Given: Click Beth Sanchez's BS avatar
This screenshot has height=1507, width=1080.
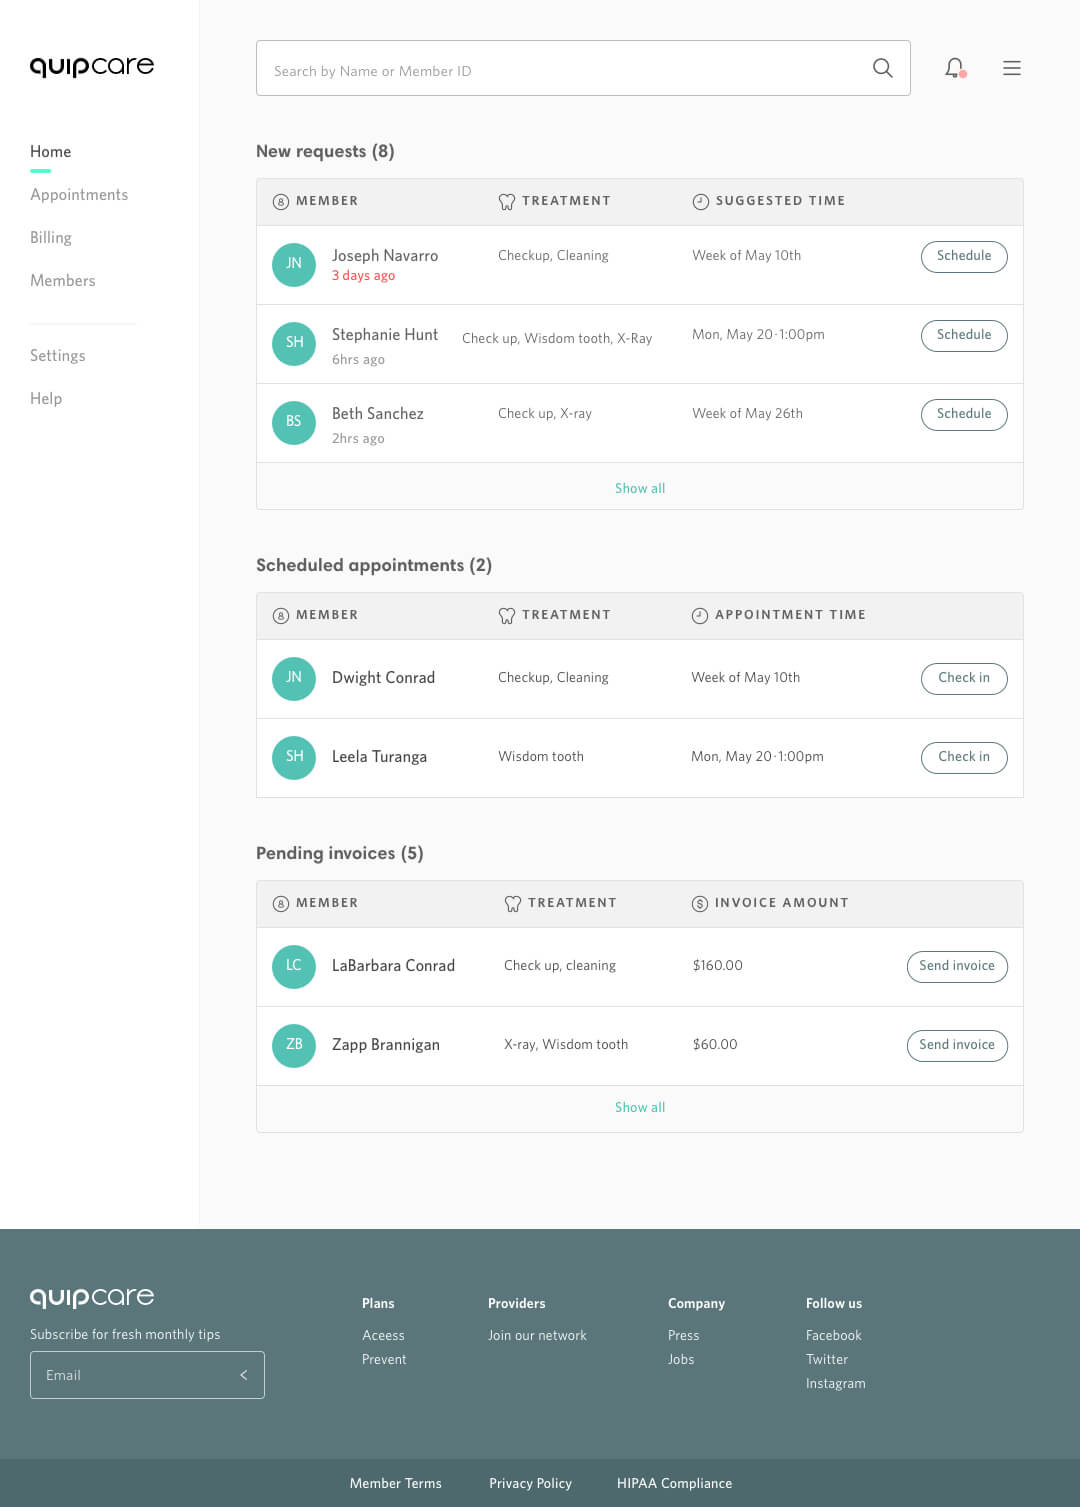Looking at the screenshot, I should [294, 422].
